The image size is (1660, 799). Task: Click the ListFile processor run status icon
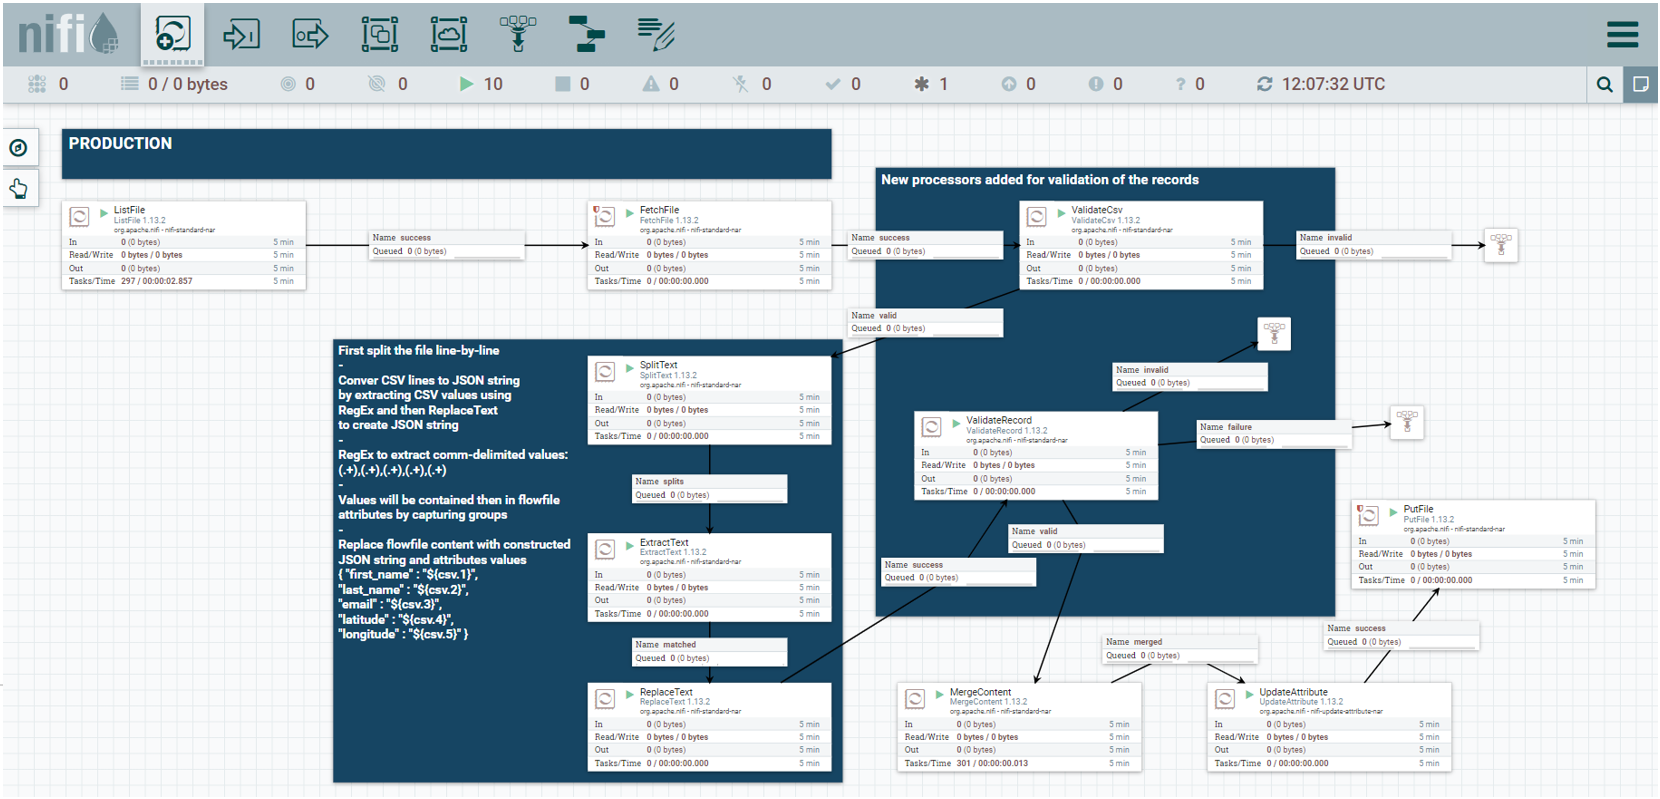click(103, 212)
